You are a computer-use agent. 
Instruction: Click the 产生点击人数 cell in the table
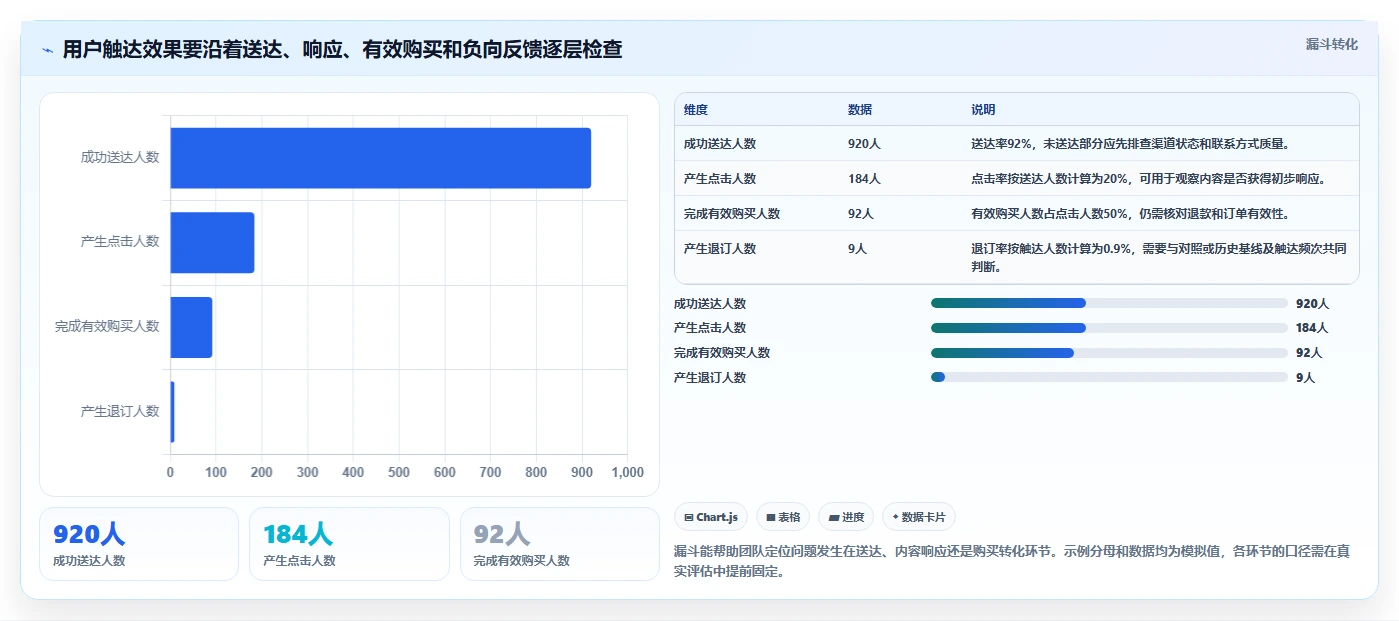pos(720,179)
